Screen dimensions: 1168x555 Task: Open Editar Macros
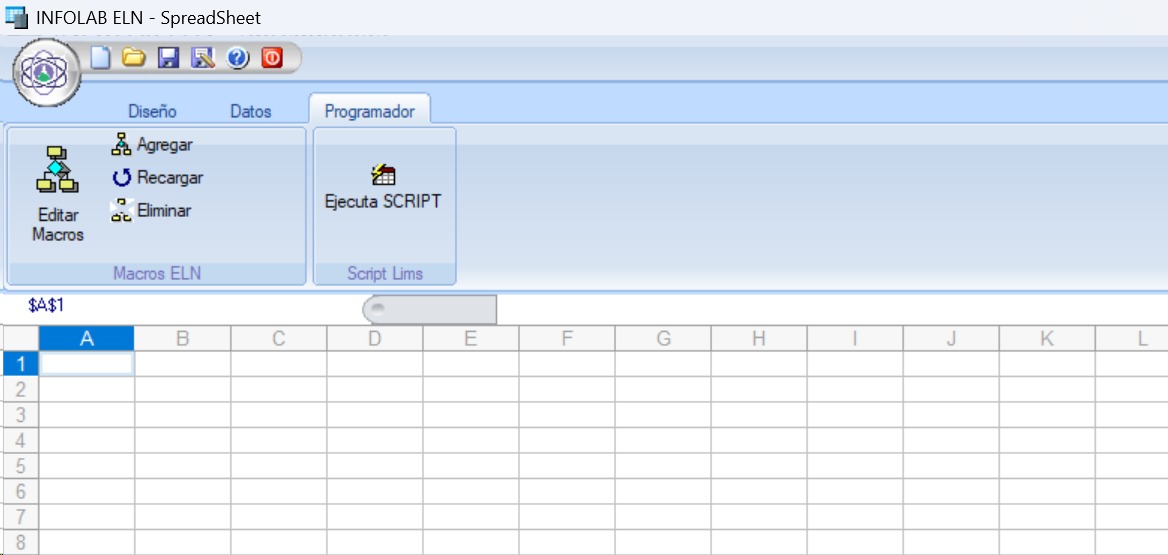(x=58, y=195)
